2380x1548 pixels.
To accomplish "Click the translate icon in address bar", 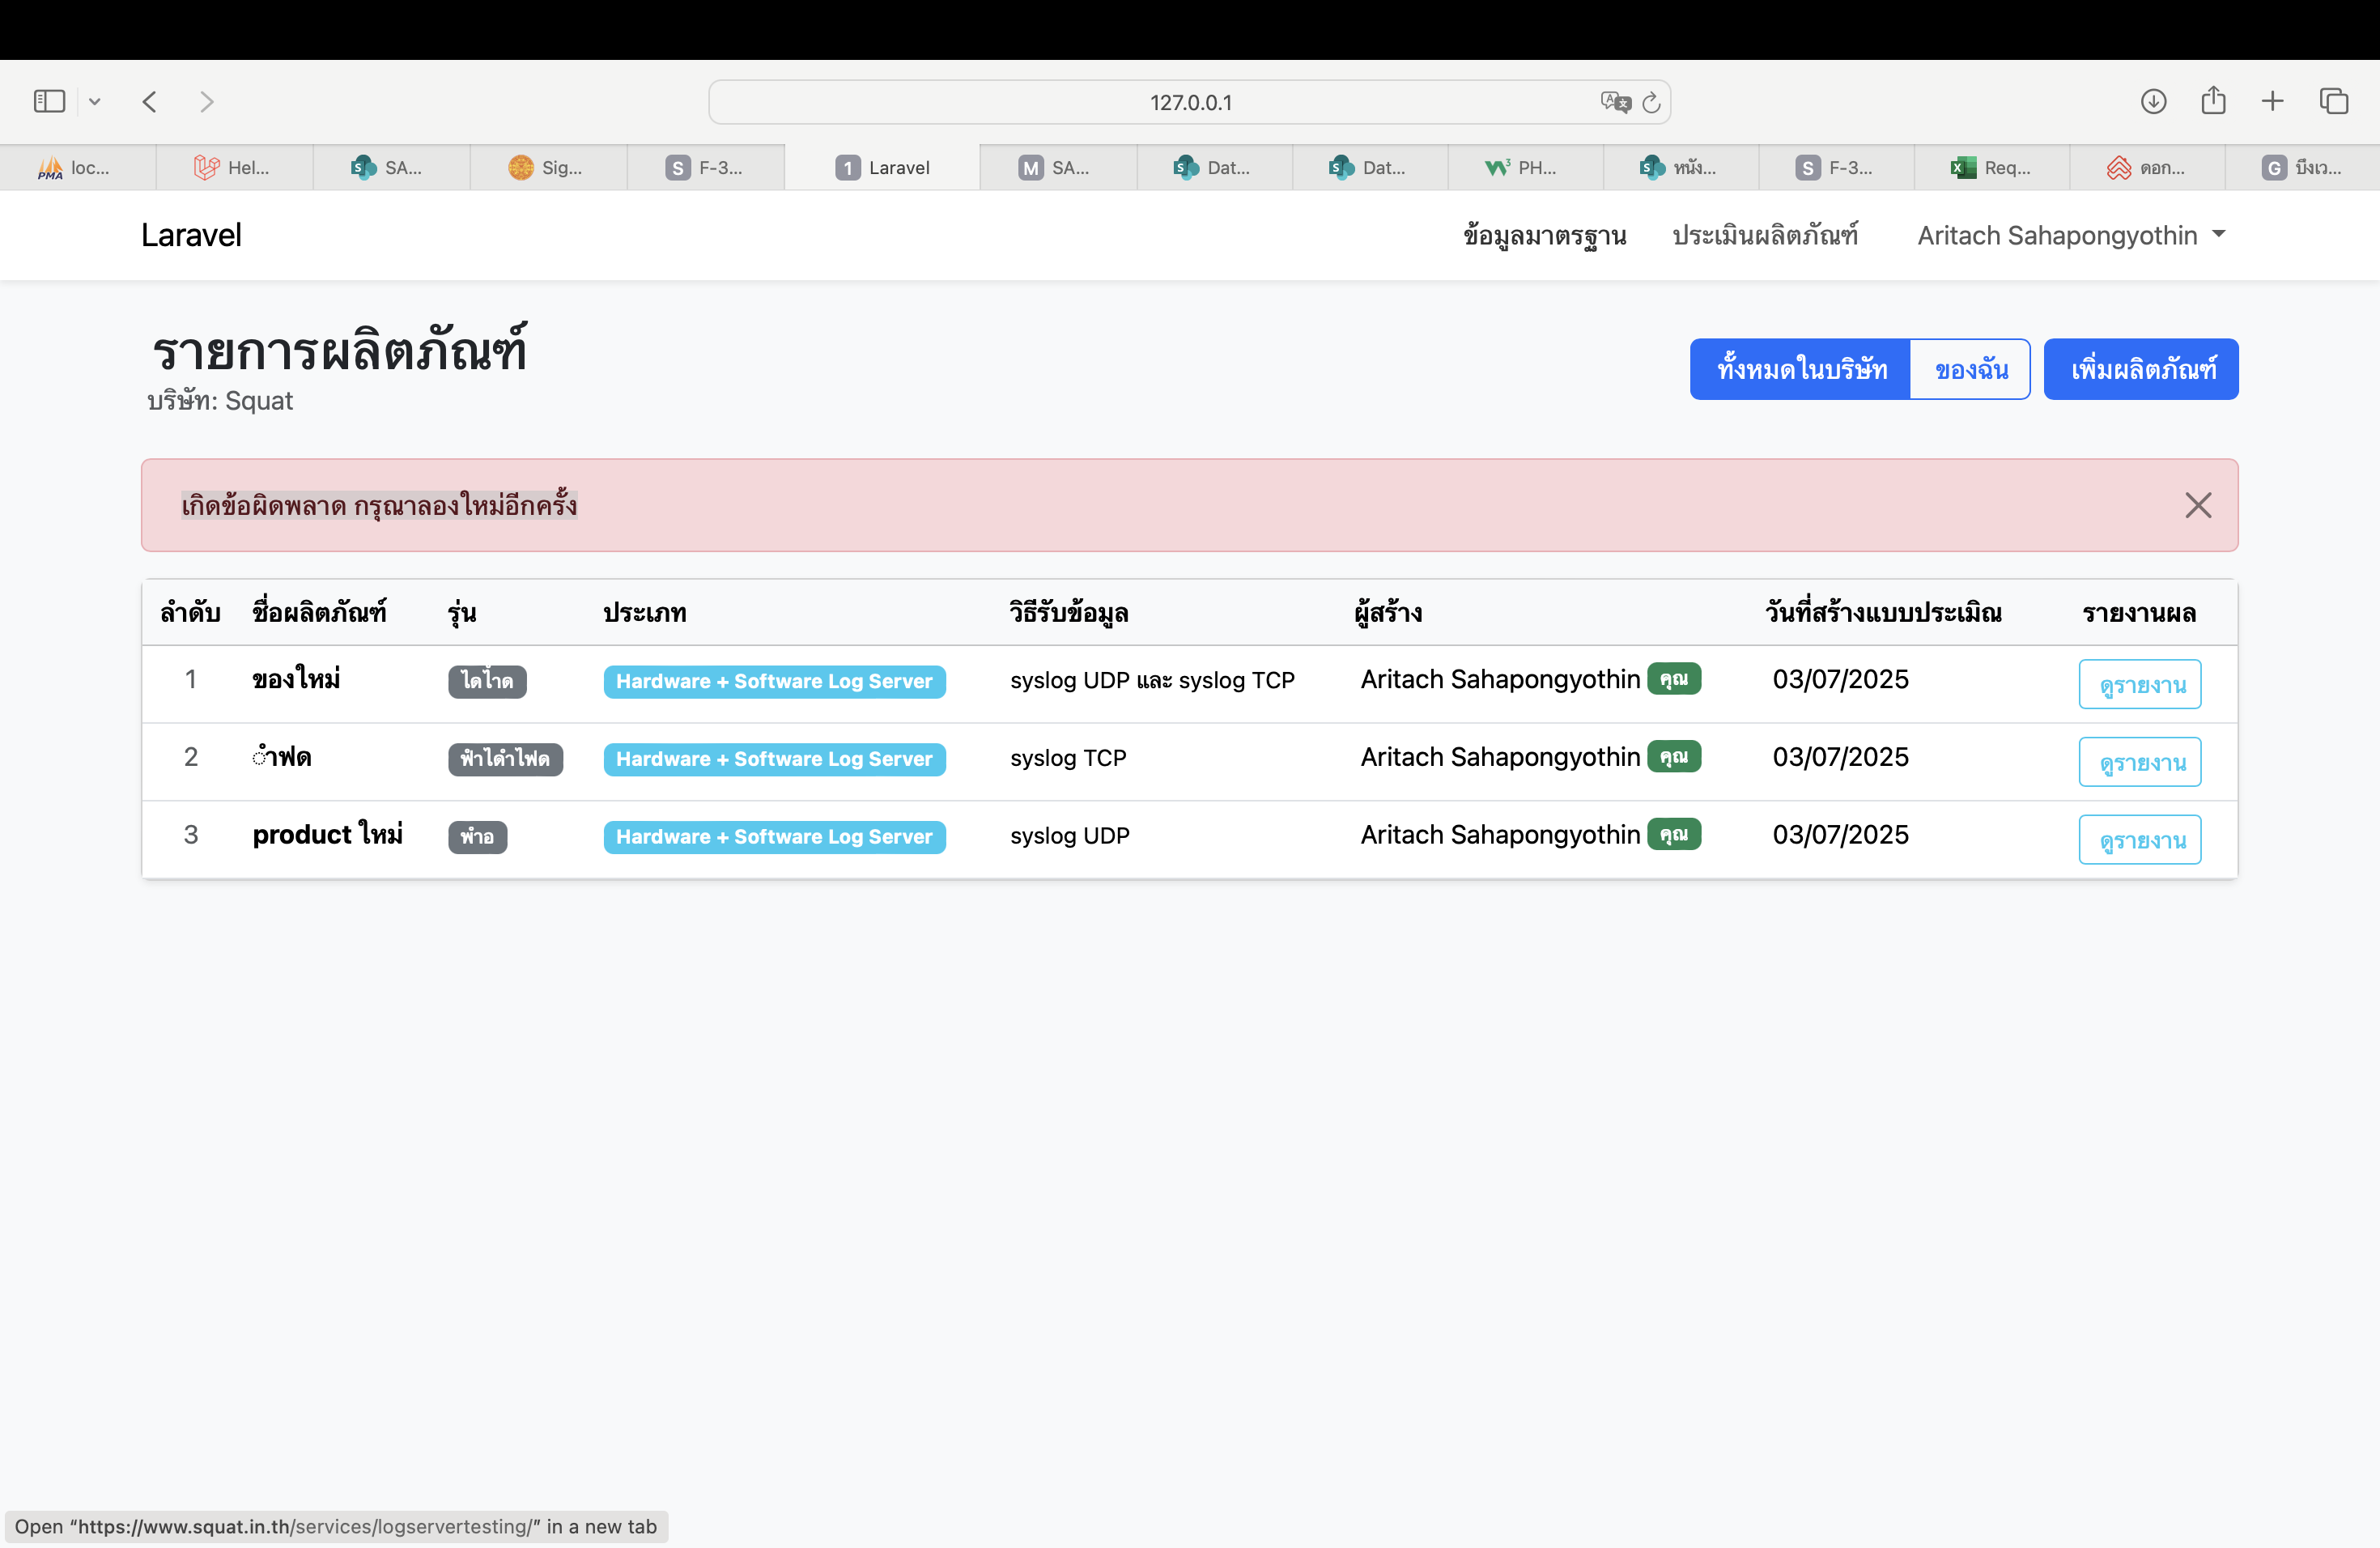I will 1614,102.
